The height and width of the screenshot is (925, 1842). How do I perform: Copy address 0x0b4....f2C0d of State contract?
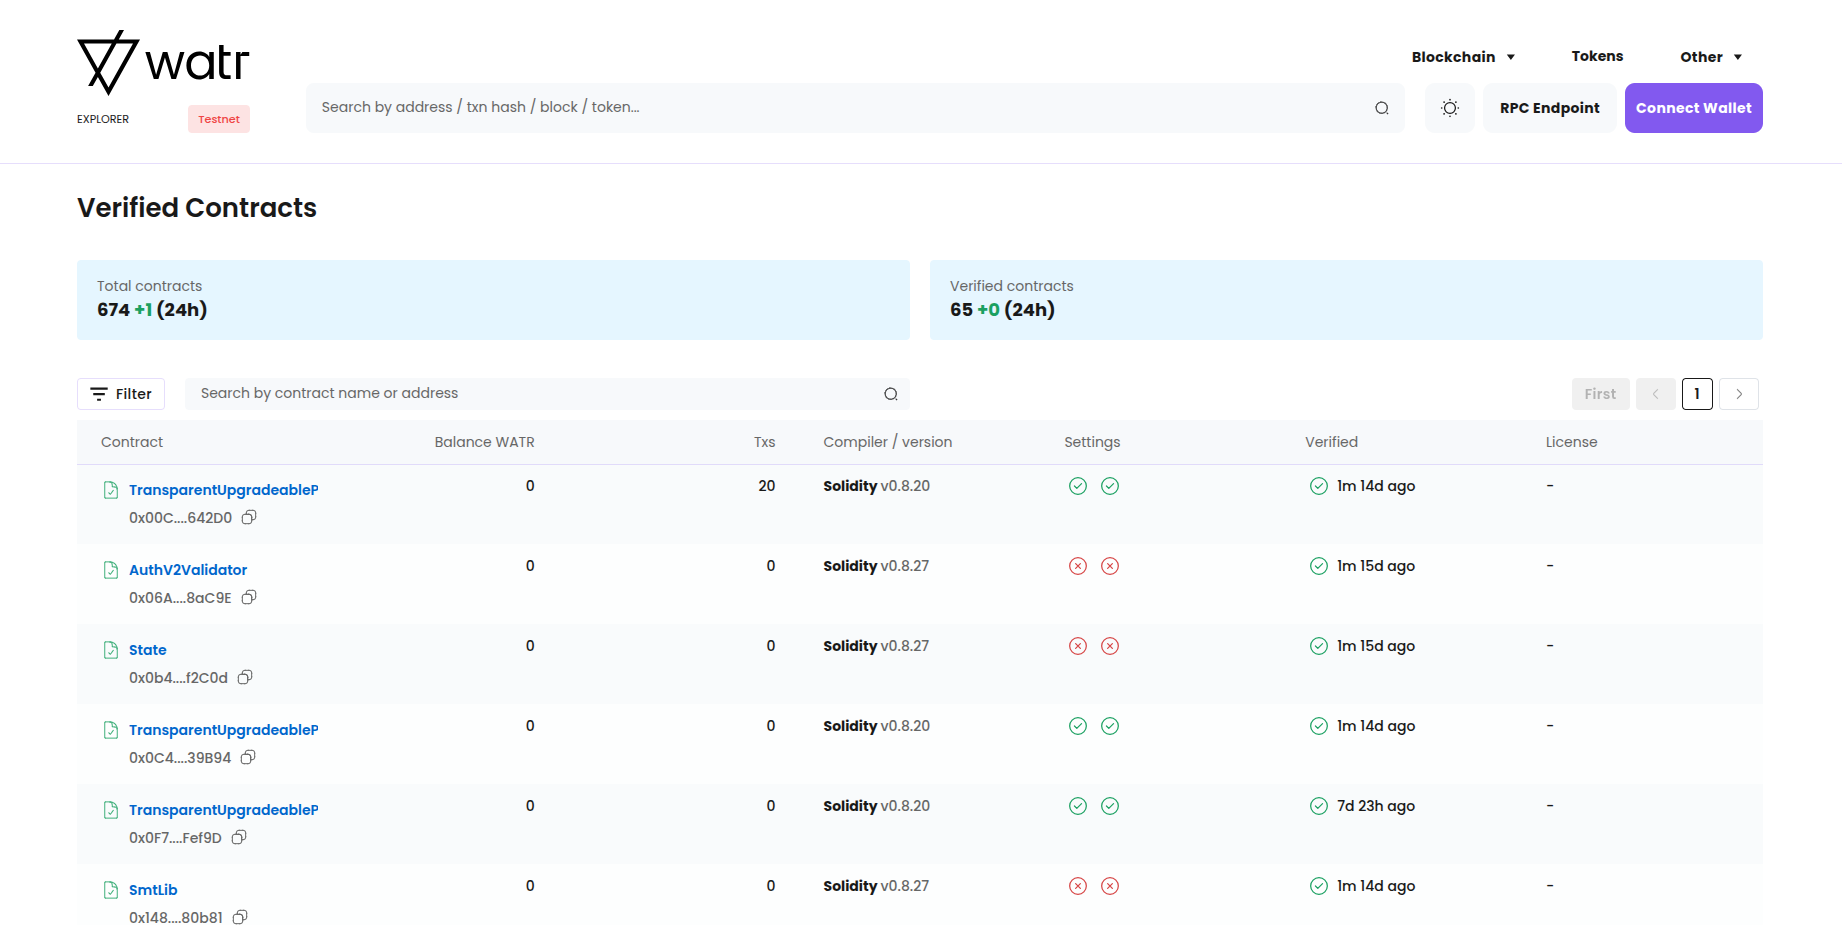click(x=245, y=677)
